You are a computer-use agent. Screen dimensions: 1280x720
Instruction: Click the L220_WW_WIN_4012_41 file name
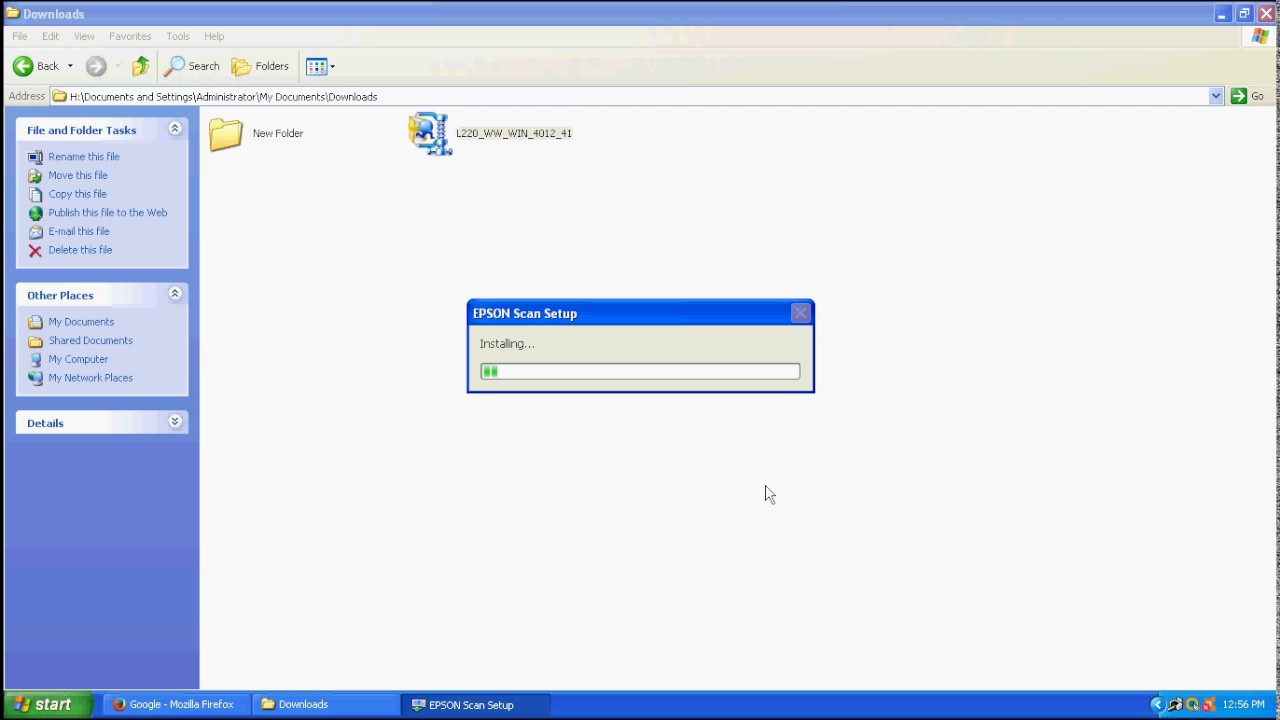pyautogui.click(x=514, y=133)
